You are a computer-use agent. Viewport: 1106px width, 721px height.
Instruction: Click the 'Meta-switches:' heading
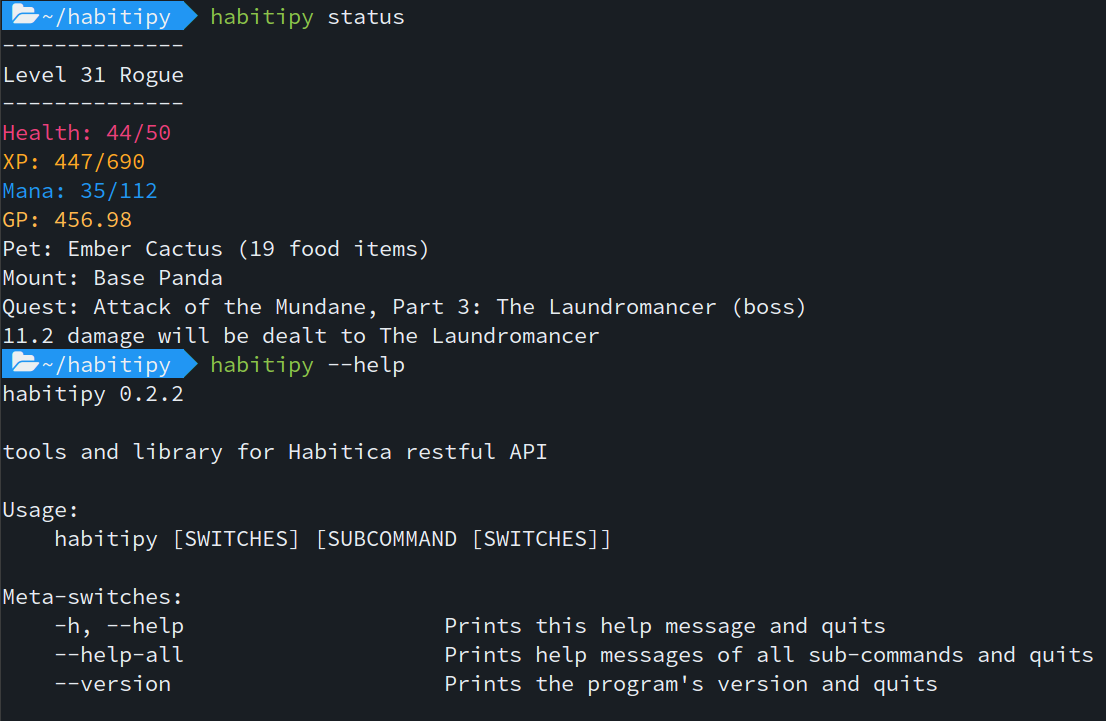click(93, 597)
